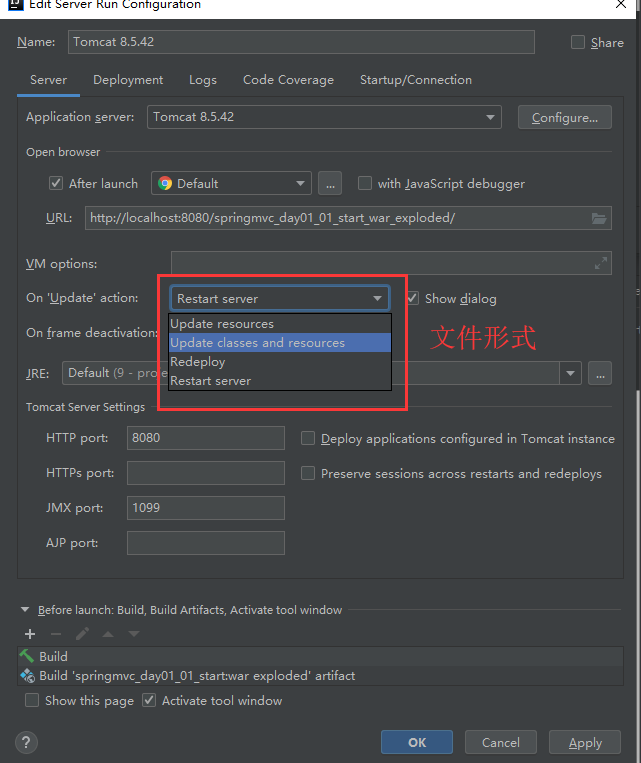Open the Default browser dropdown

click(231, 183)
